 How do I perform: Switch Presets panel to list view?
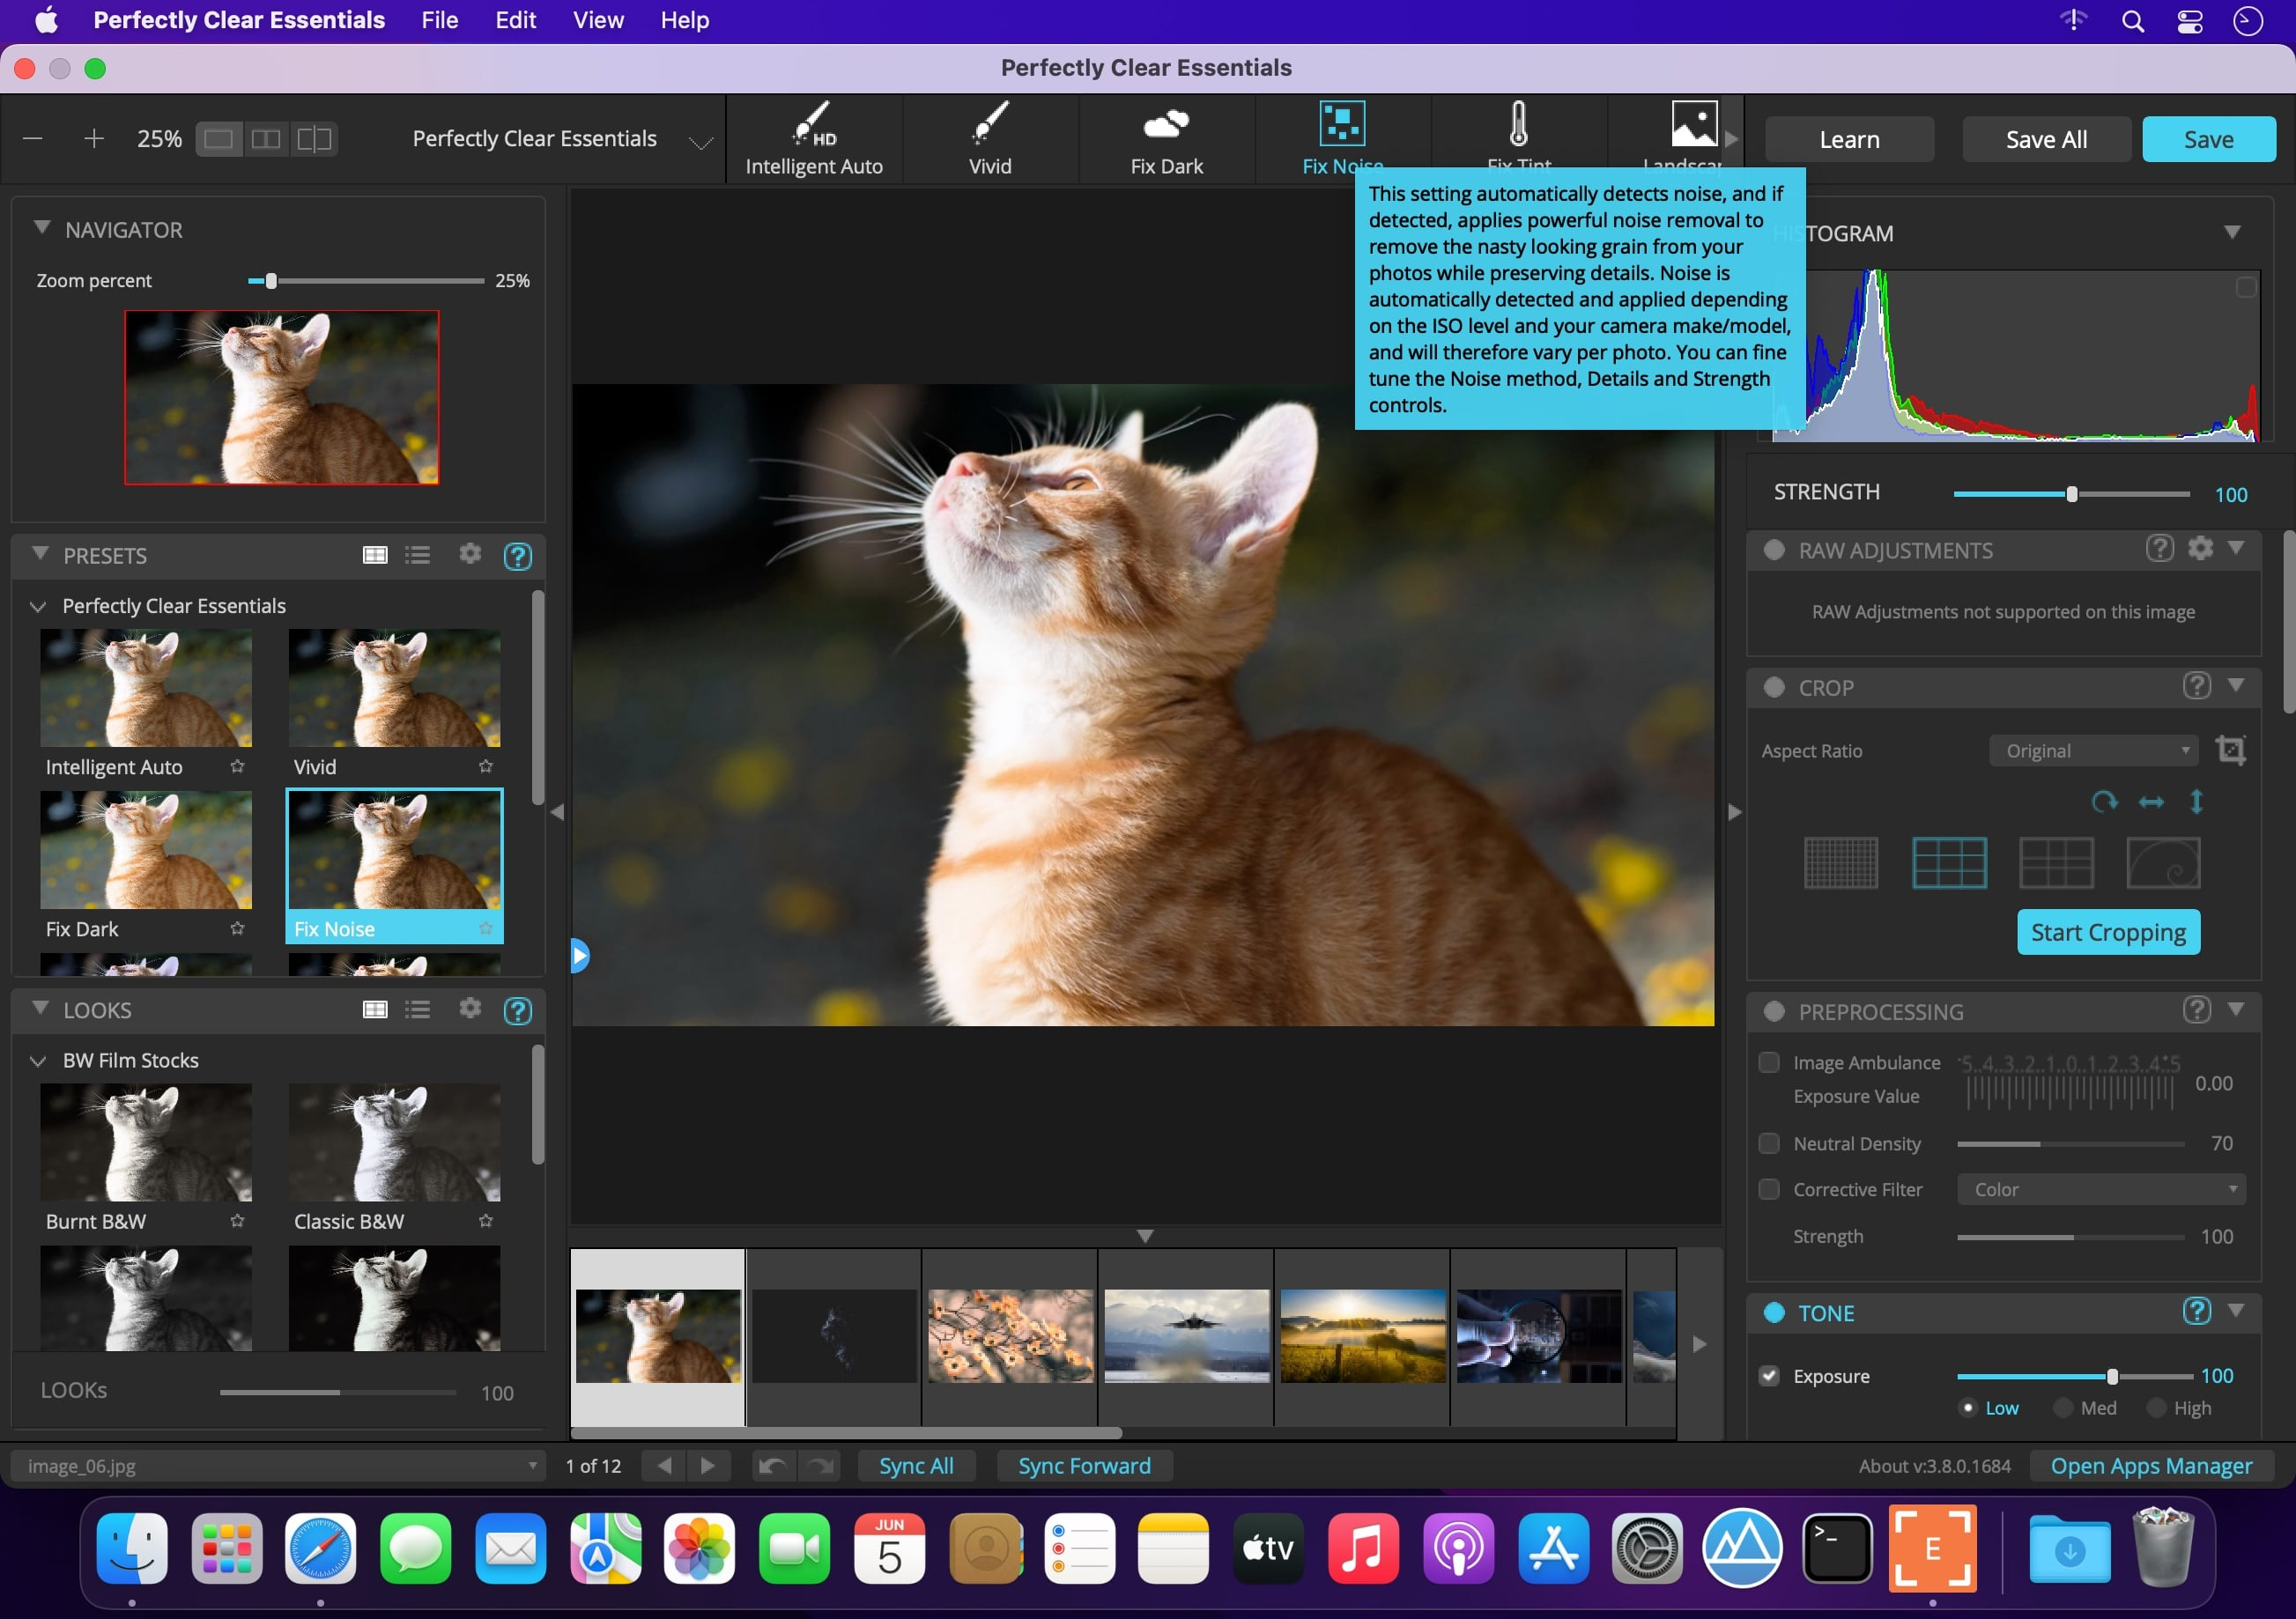(x=418, y=555)
